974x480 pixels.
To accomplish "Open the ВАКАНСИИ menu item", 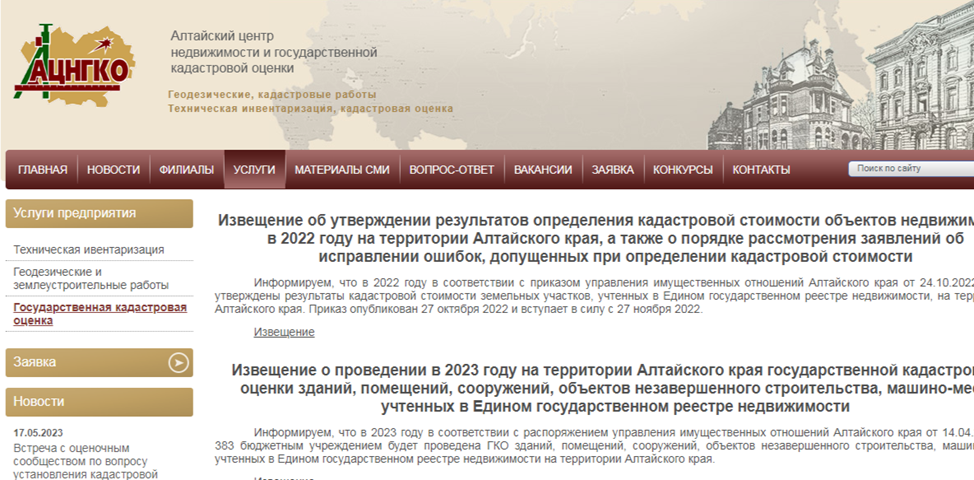I will (x=542, y=170).
